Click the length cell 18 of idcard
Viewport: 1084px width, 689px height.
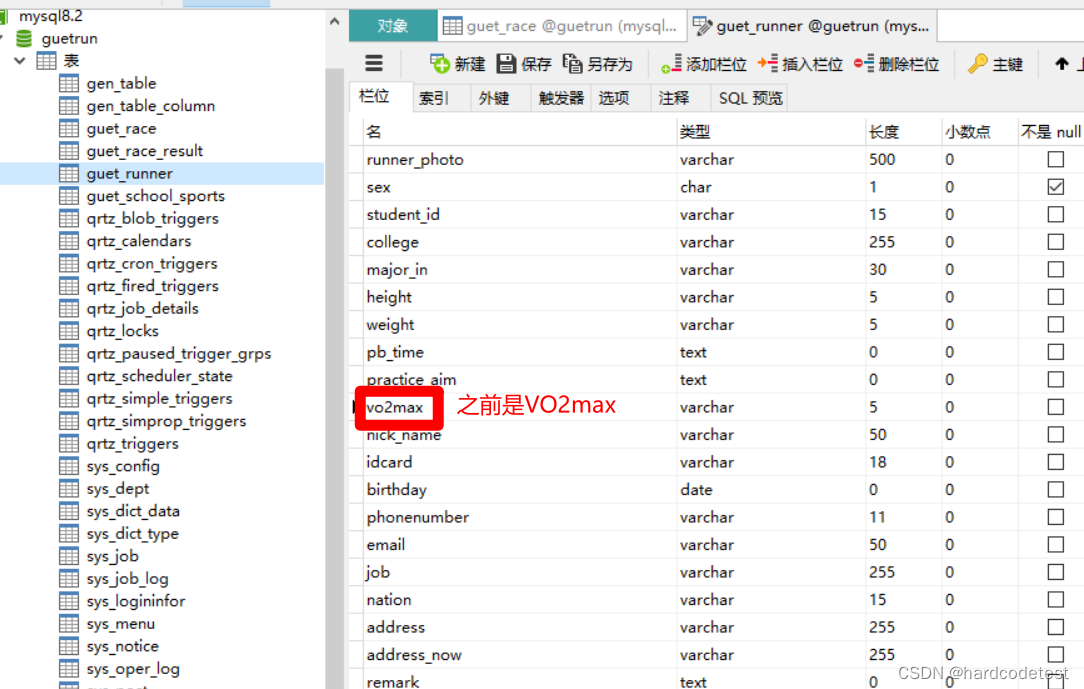[x=903, y=462]
